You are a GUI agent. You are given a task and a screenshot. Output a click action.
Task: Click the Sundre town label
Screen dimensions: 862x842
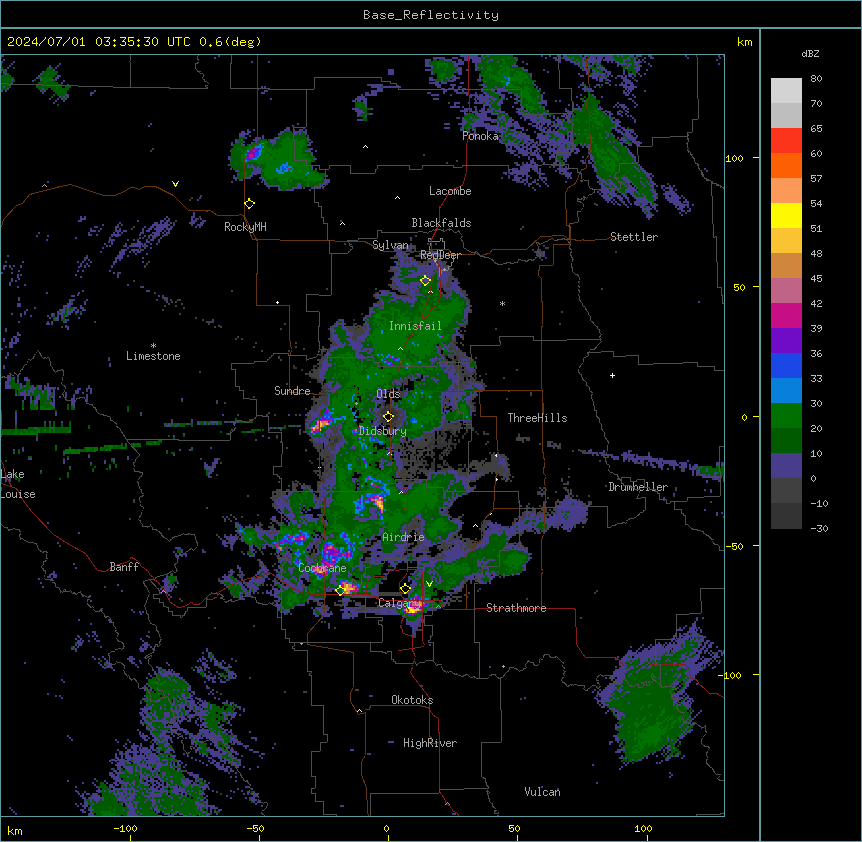(292, 391)
